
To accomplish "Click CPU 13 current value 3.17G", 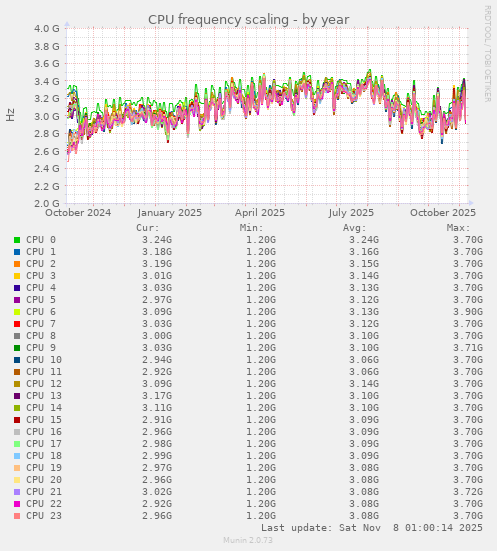I will 157,396.
